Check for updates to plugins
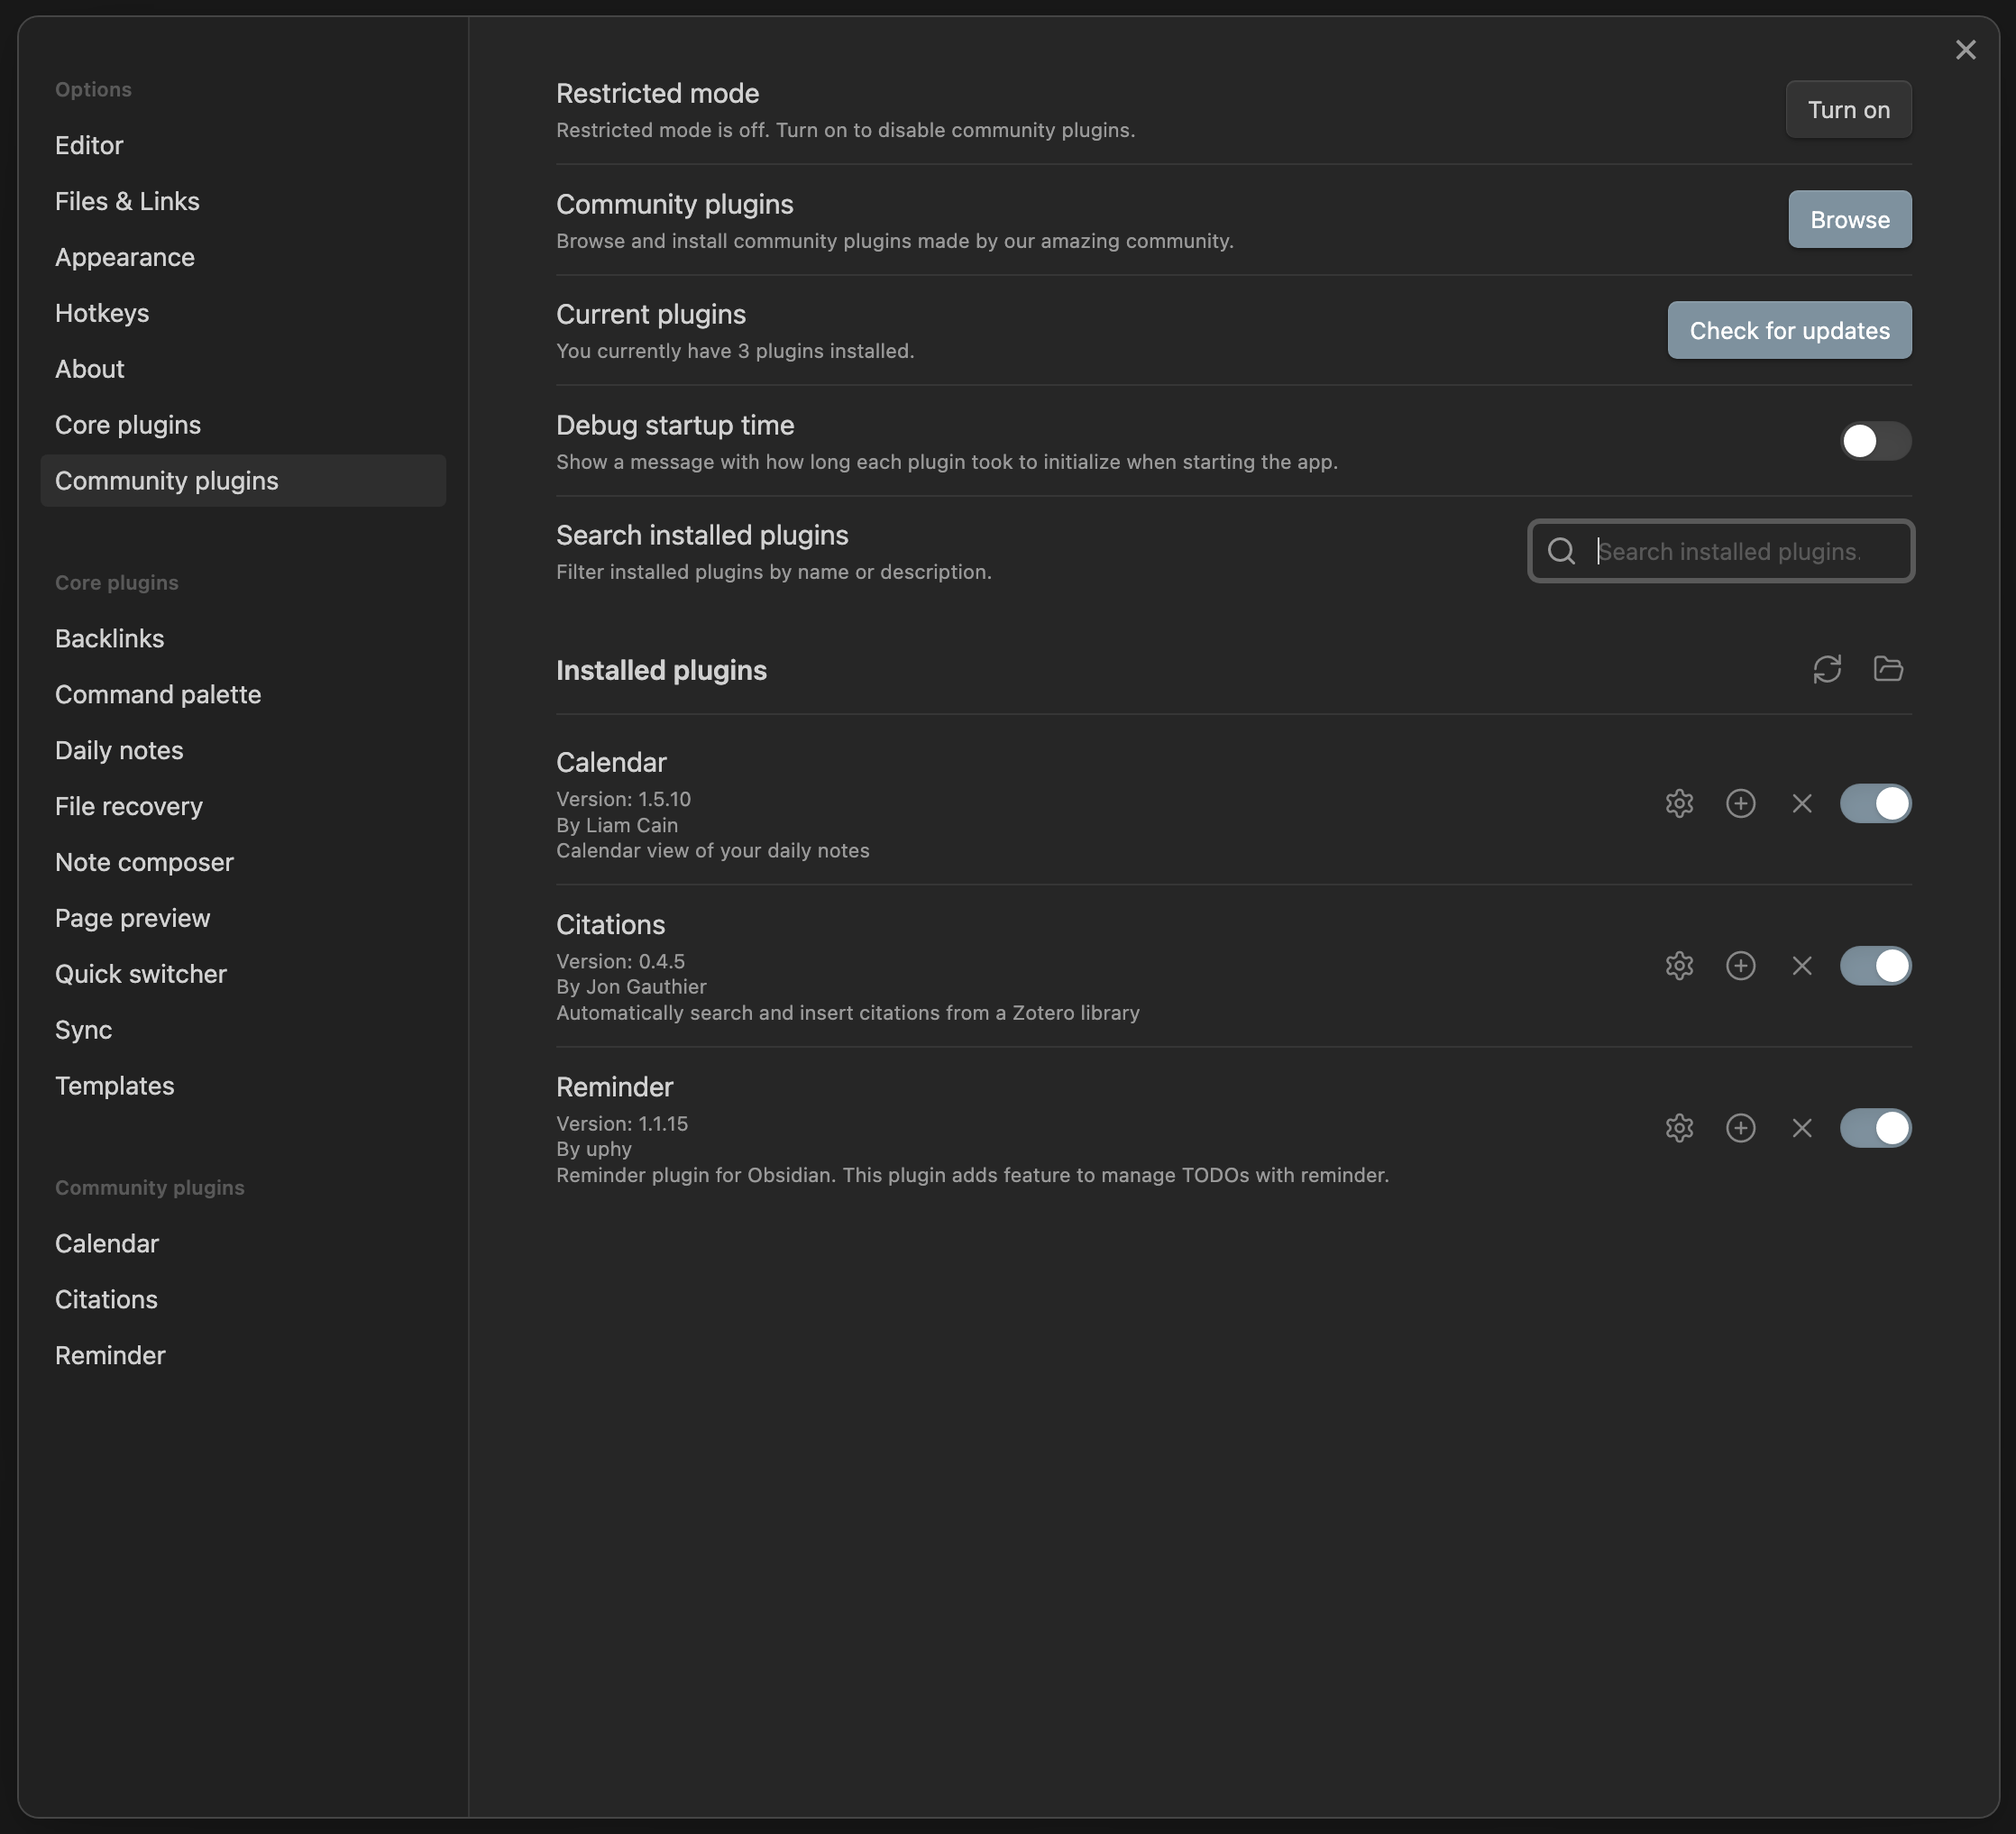Image resolution: width=2016 pixels, height=1834 pixels. 1789,330
